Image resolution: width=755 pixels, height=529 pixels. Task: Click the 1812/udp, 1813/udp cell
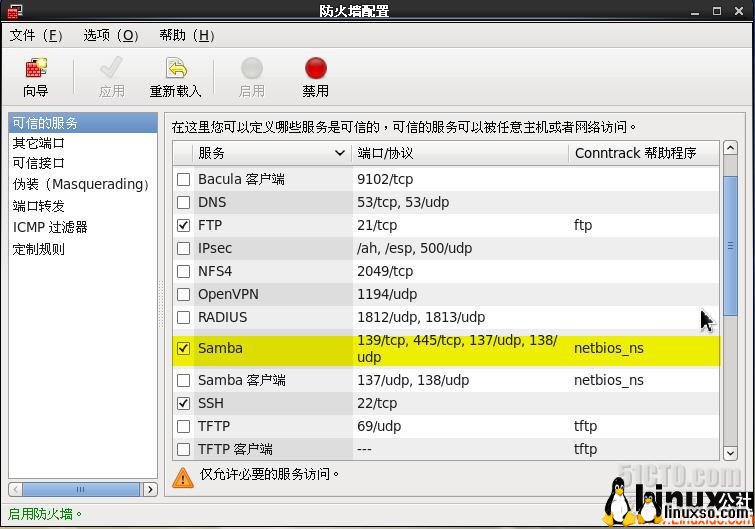pyautogui.click(x=421, y=317)
